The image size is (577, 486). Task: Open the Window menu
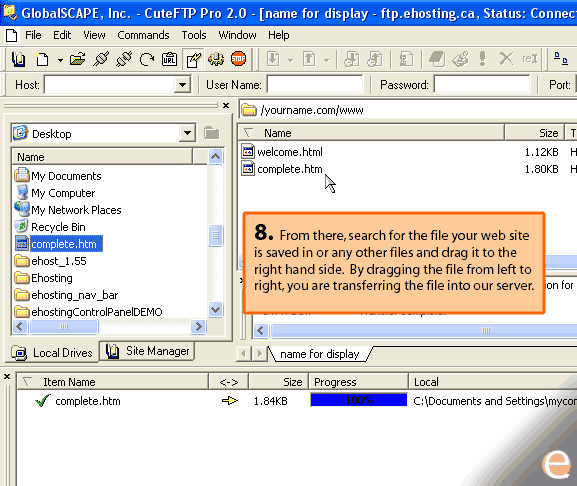tap(237, 35)
